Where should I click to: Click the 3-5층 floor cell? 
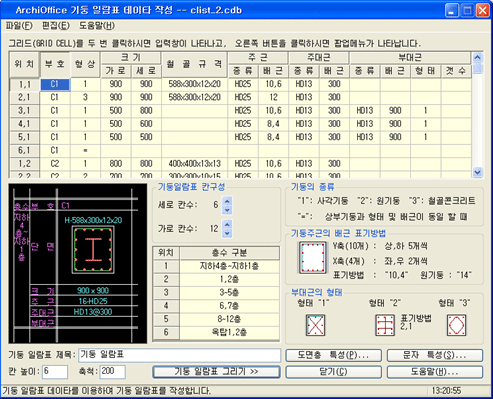point(230,293)
